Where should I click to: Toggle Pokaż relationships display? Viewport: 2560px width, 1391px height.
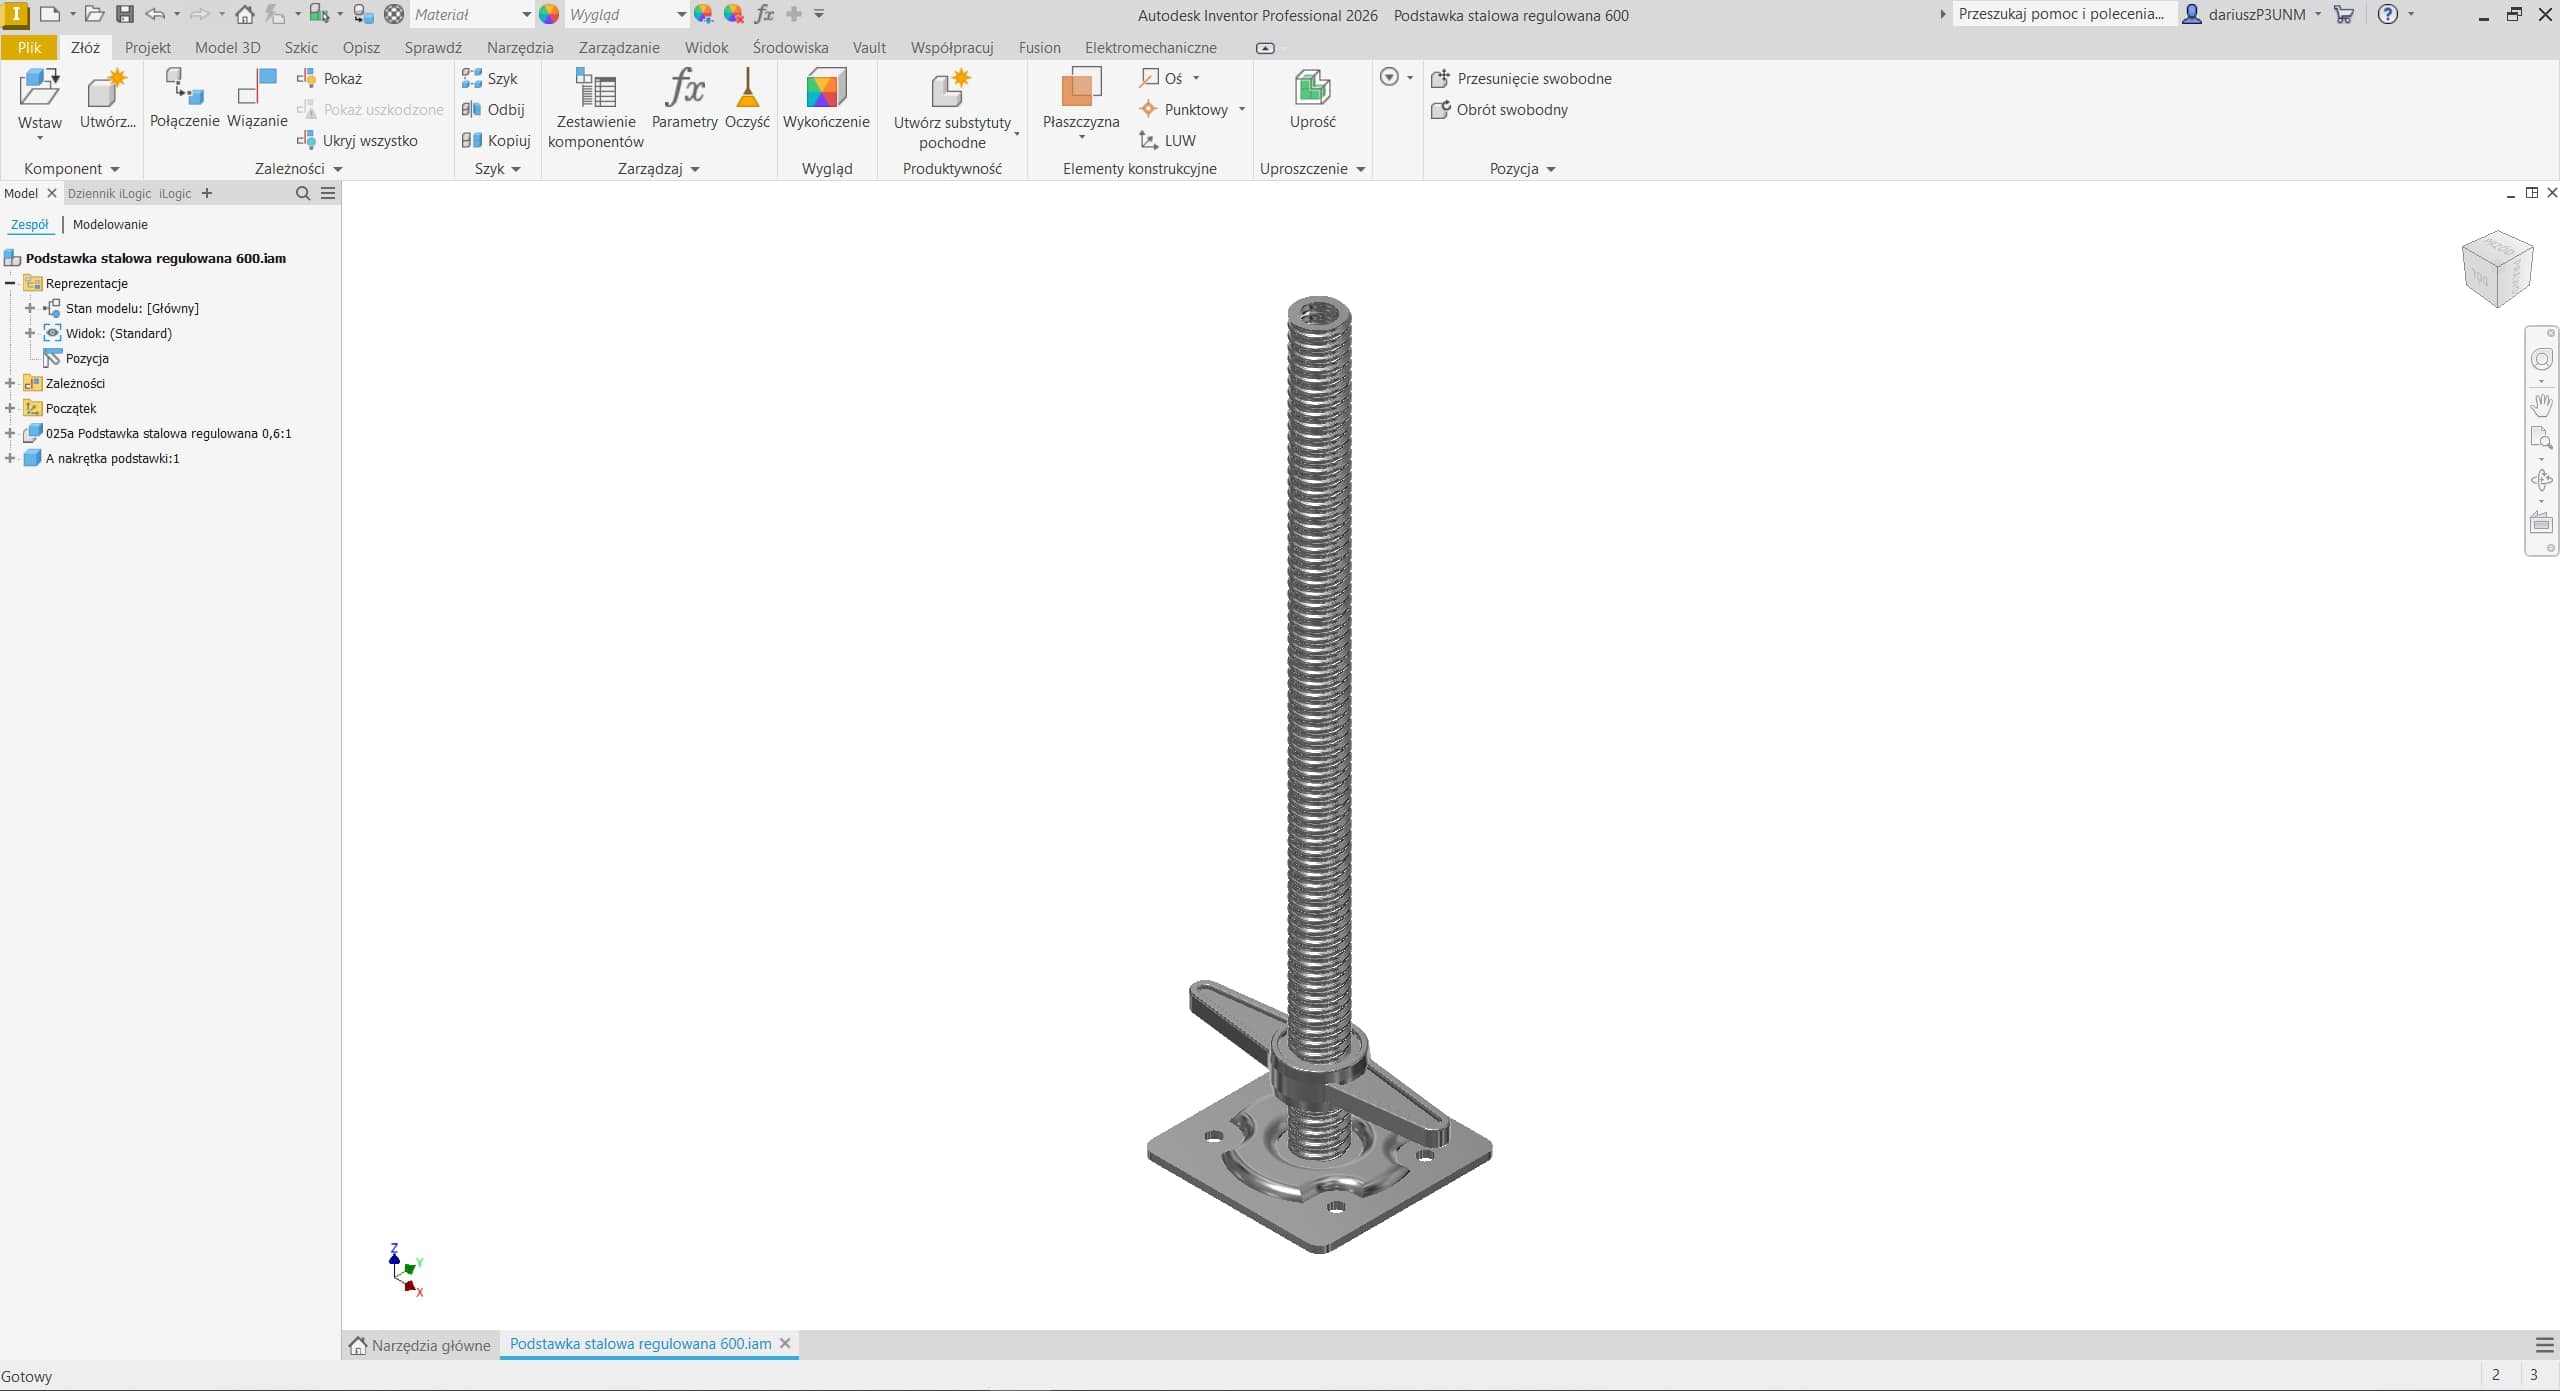[x=330, y=78]
